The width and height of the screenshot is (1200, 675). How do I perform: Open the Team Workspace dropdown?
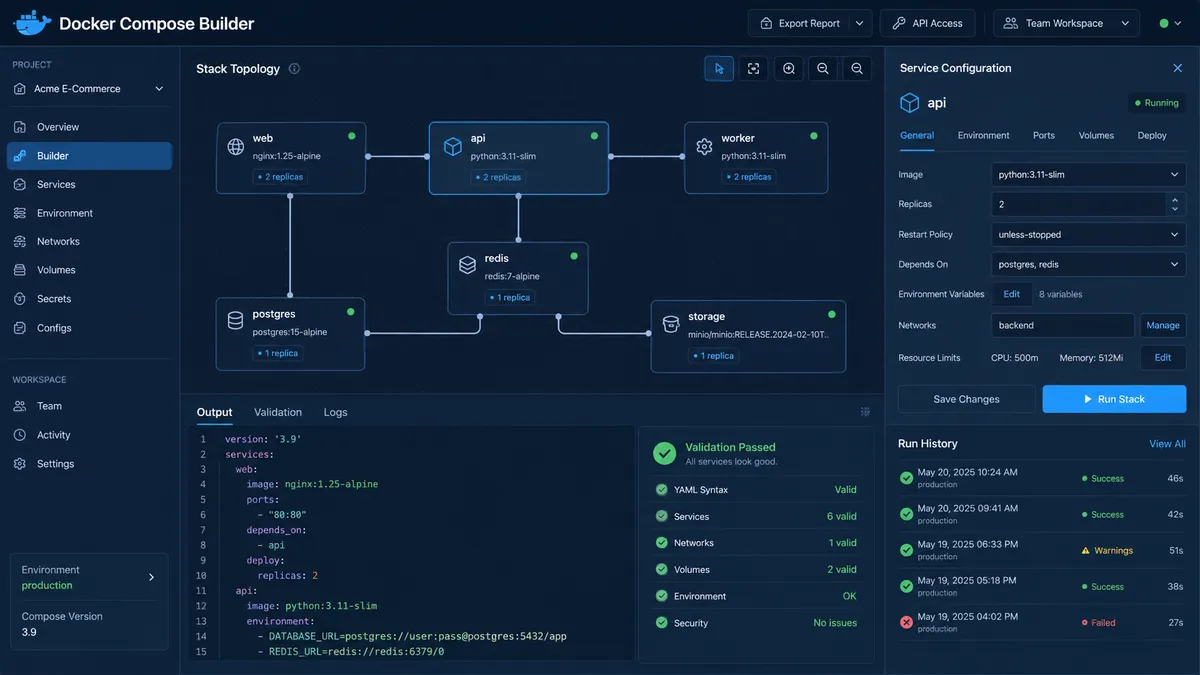(1066, 23)
